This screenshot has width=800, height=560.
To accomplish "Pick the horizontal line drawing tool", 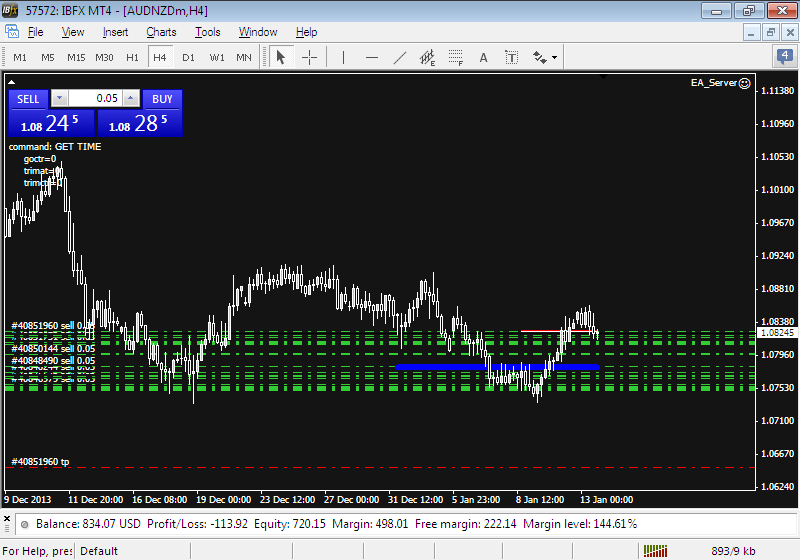I will pos(372,57).
